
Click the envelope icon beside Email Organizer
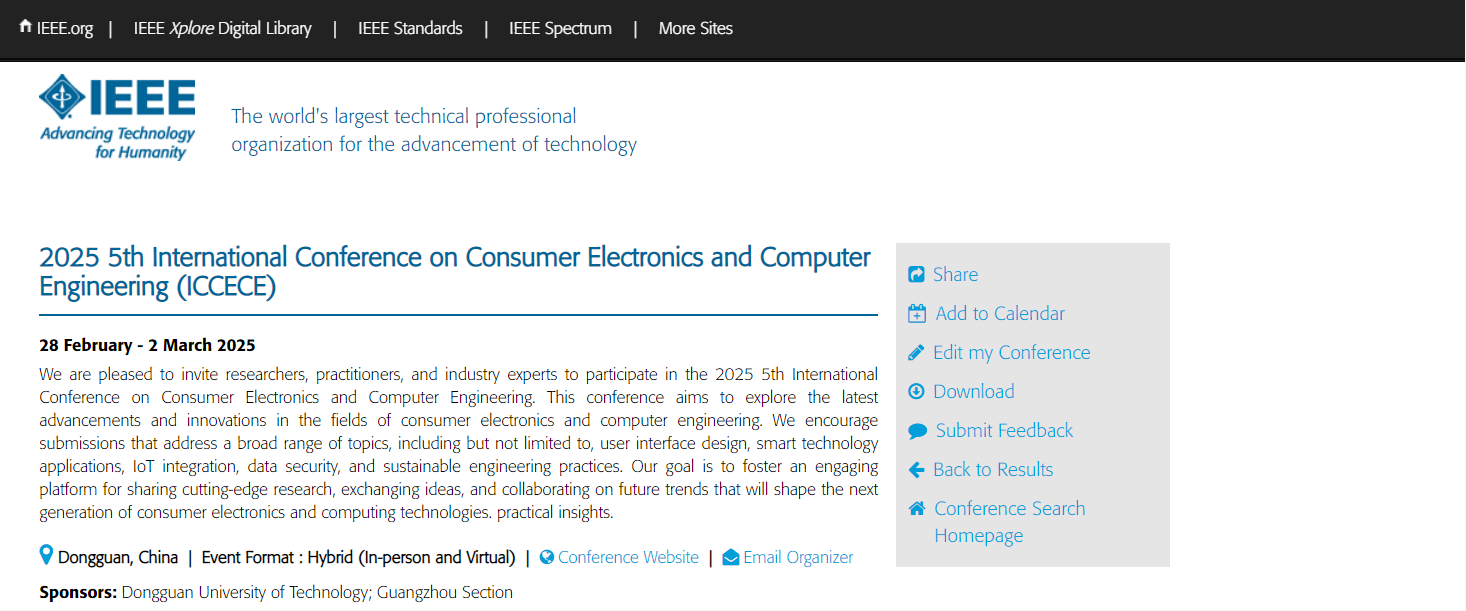click(731, 557)
